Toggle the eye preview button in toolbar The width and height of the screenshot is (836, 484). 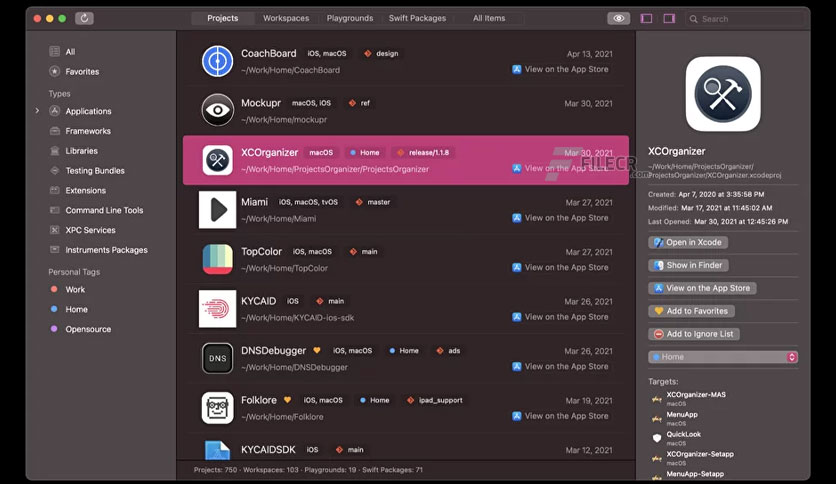coord(618,18)
